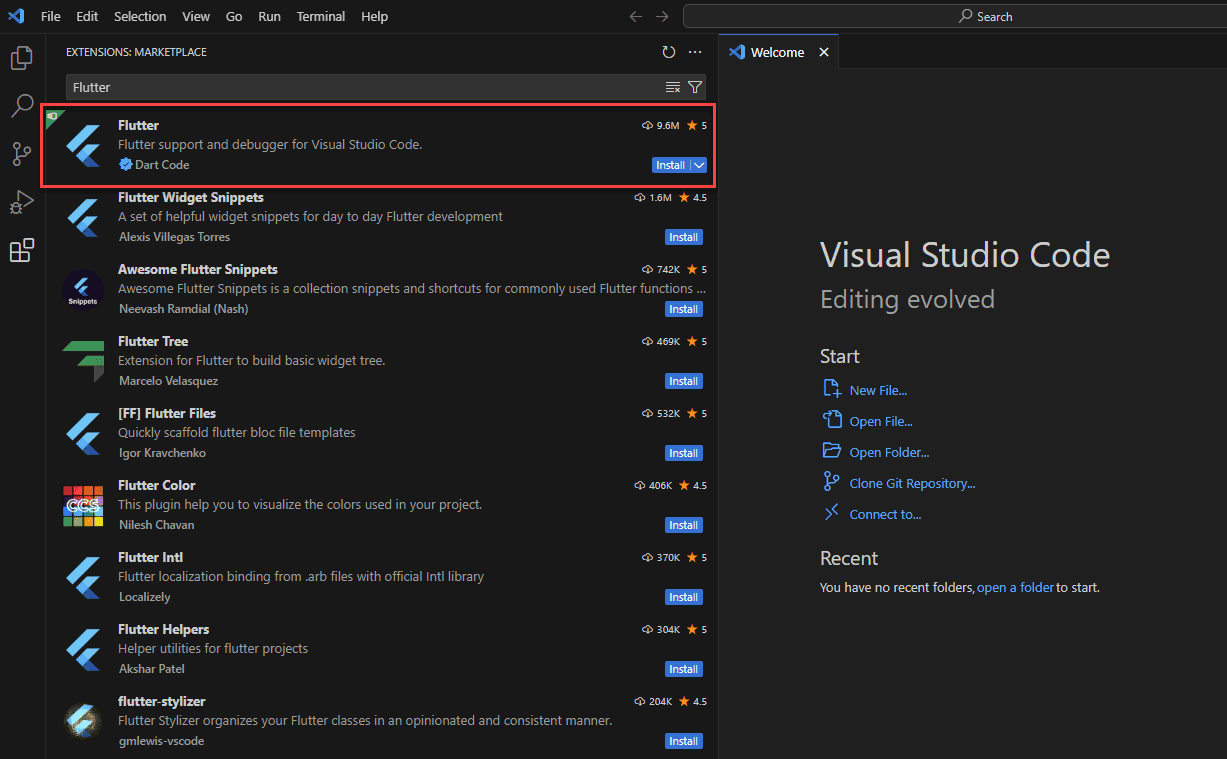Open the Explorer view in activity bar
The height and width of the screenshot is (759, 1227).
click(x=22, y=58)
